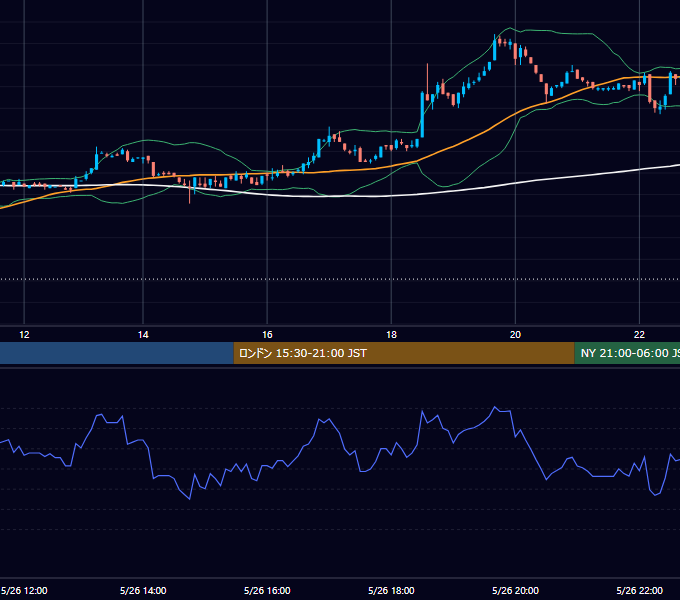Click the 5/26 22:00 date label
The width and height of the screenshot is (680, 600).
point(640,590)
